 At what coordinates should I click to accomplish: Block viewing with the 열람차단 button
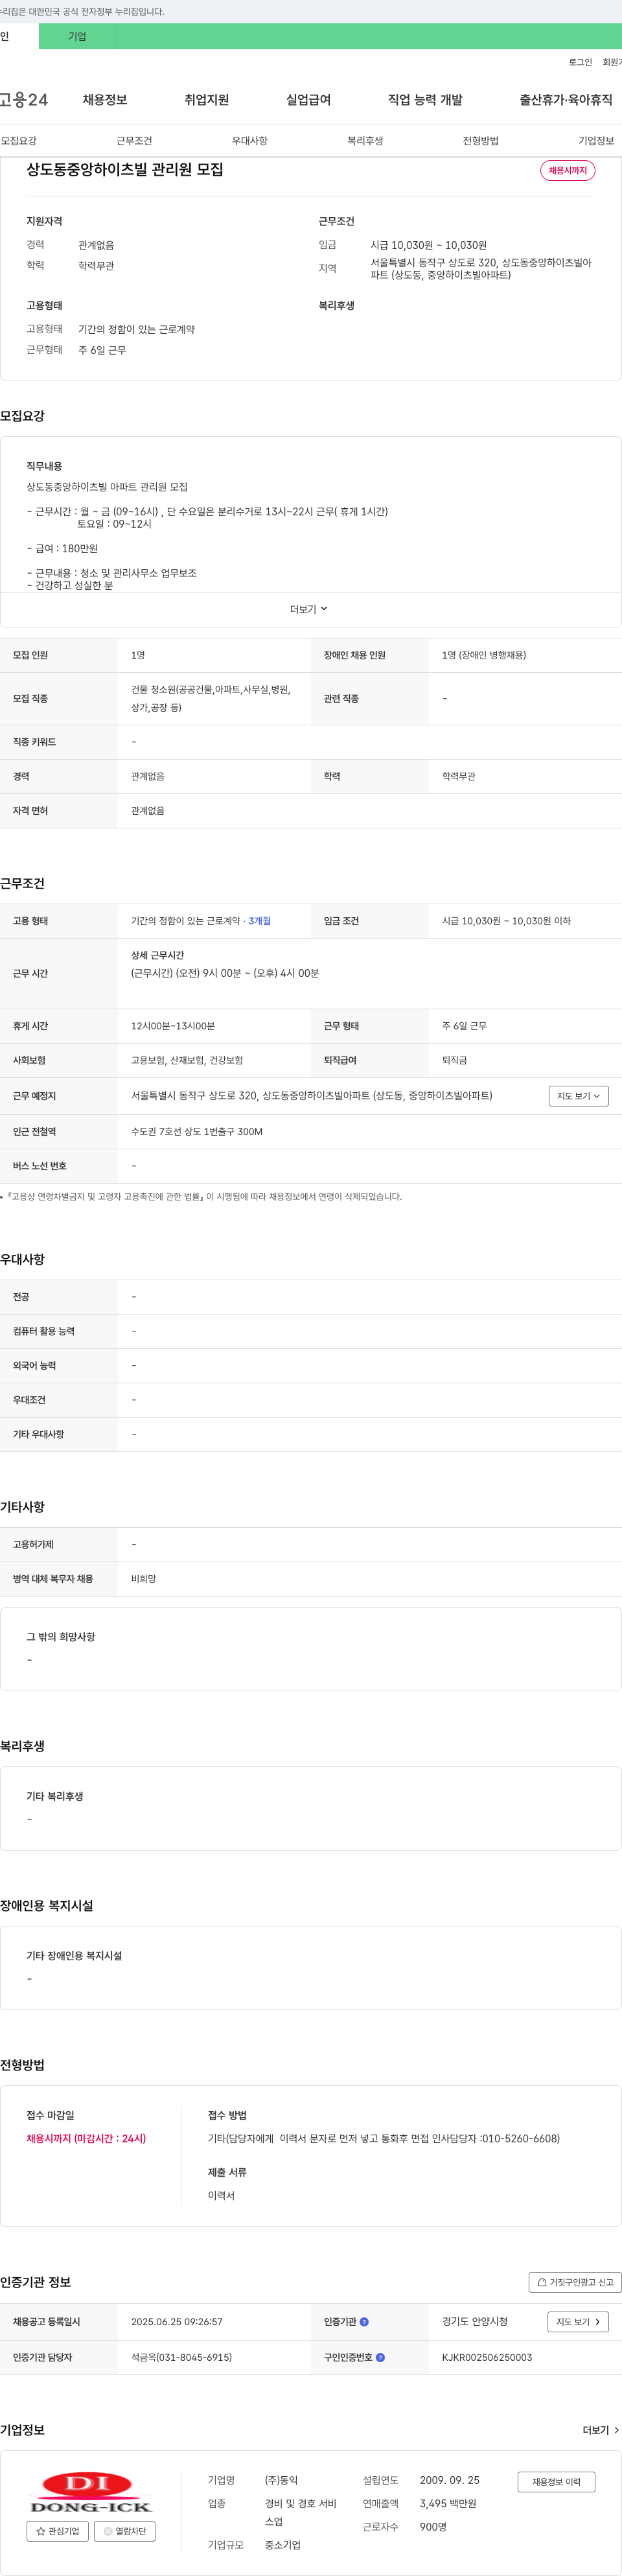[x=125, y=2531]
